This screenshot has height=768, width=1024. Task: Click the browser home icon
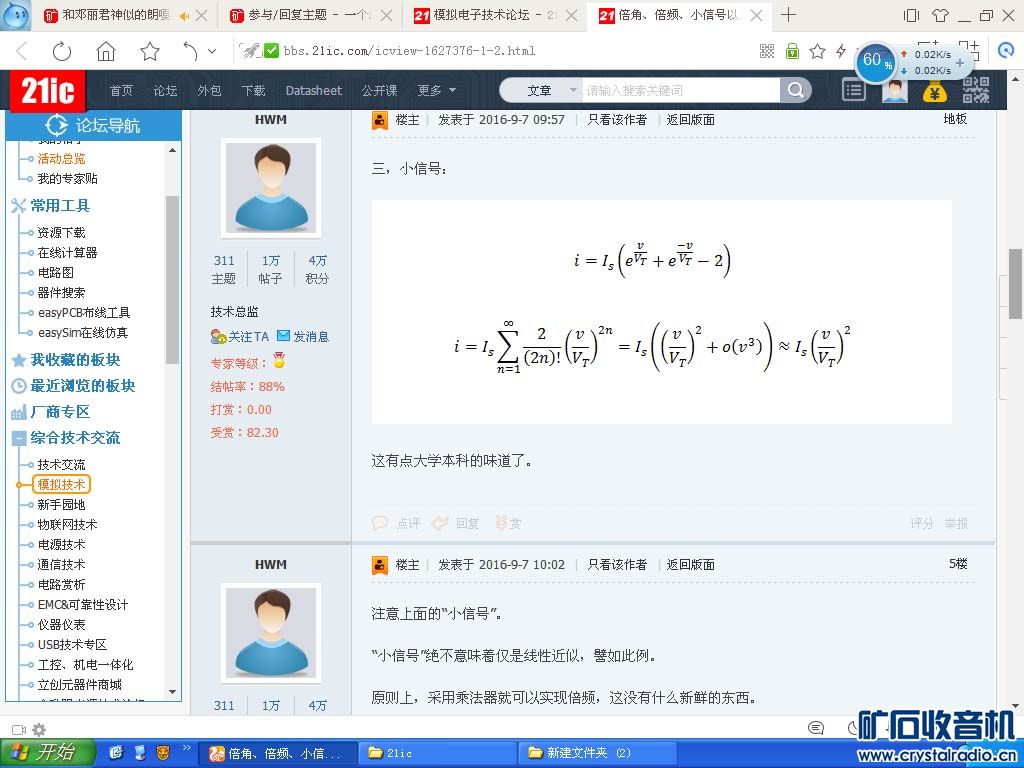[106, 52]
